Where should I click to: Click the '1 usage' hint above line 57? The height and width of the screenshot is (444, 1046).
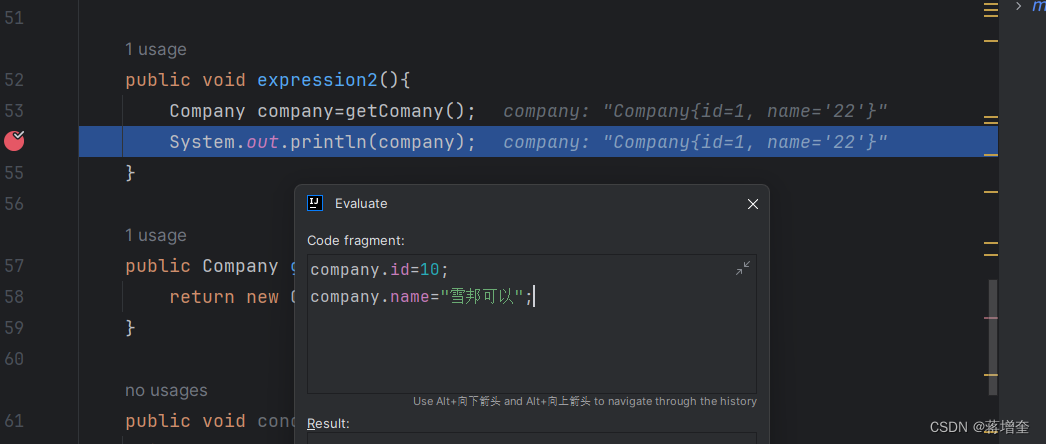pyautogui.click(x=155, y=235)
